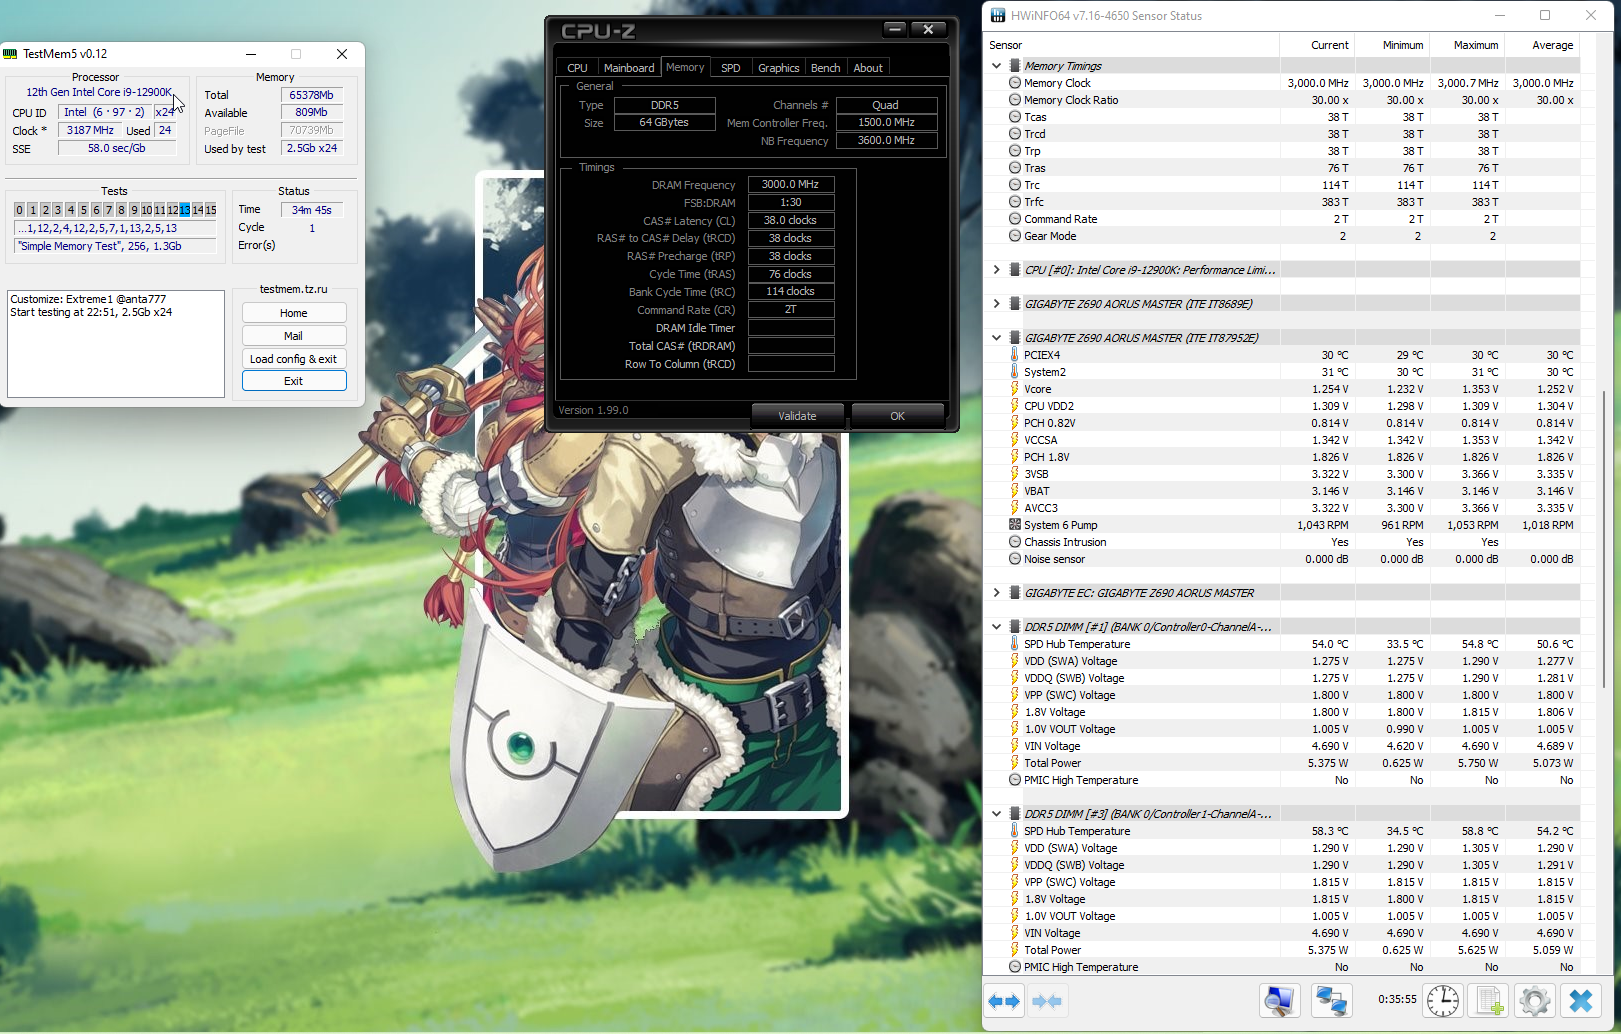Click the voltage bolt icon beside Vcore
This screenshot has height=1034, width=1621.
click(1015, 389)
